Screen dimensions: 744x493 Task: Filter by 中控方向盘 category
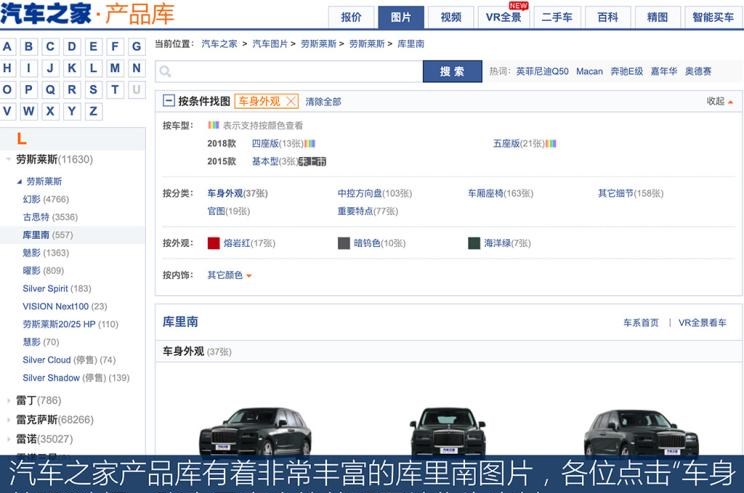click(375, 193)
